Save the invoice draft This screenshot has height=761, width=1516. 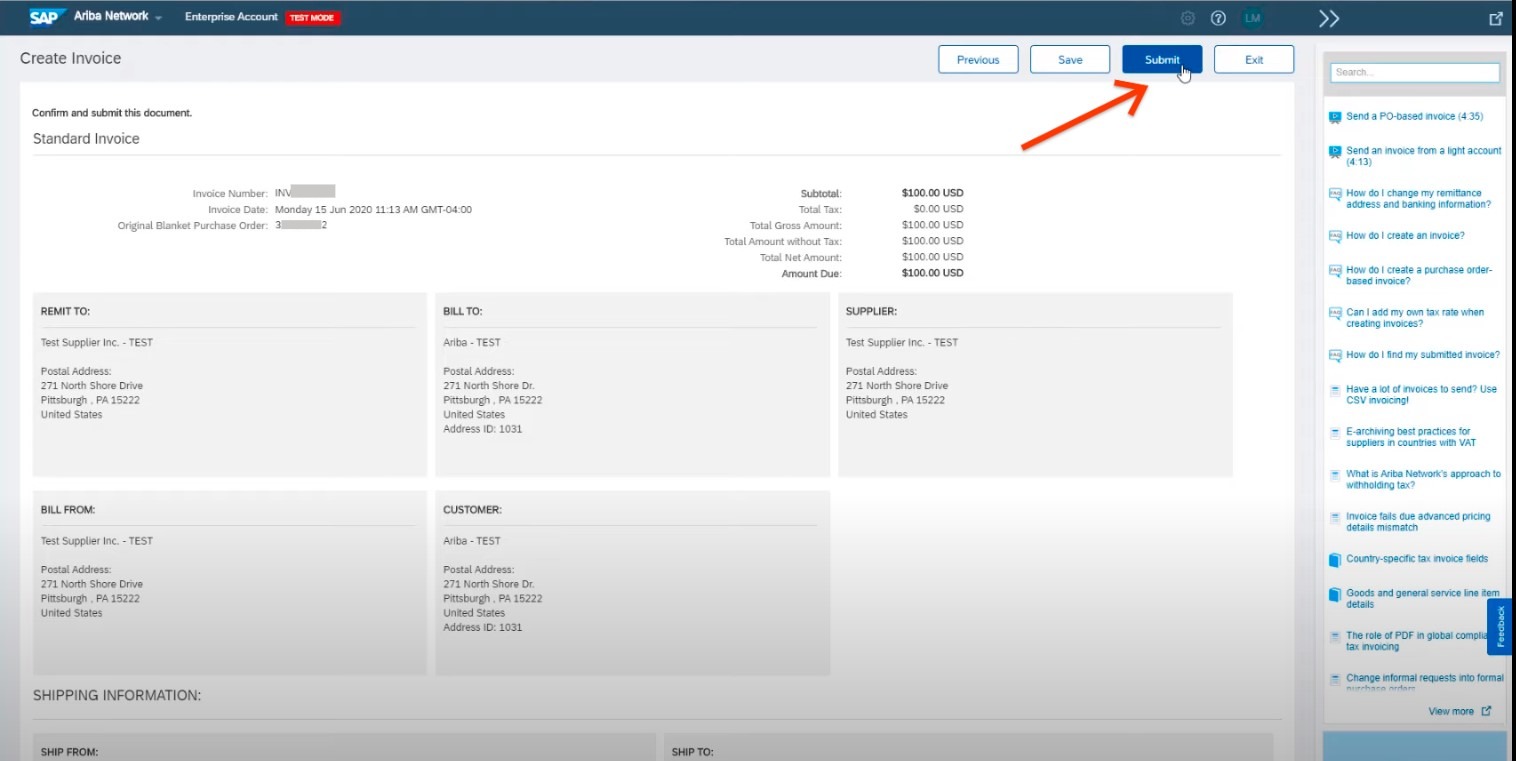[1070, 59]
